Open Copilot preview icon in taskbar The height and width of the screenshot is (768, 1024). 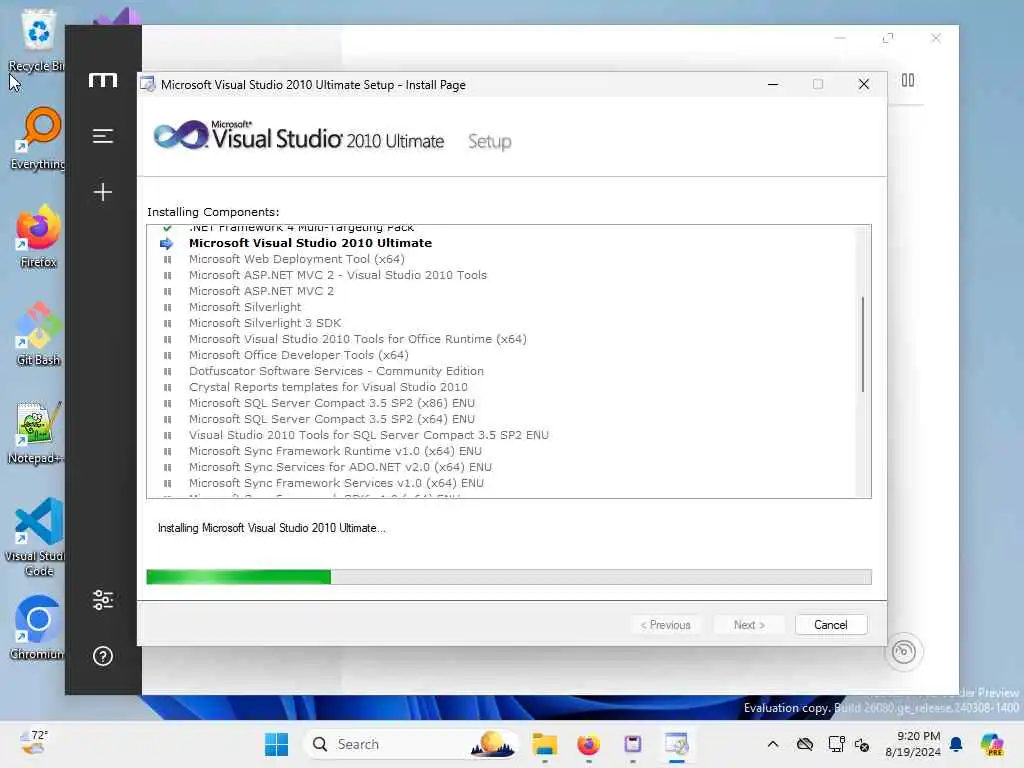click(992, 744)
